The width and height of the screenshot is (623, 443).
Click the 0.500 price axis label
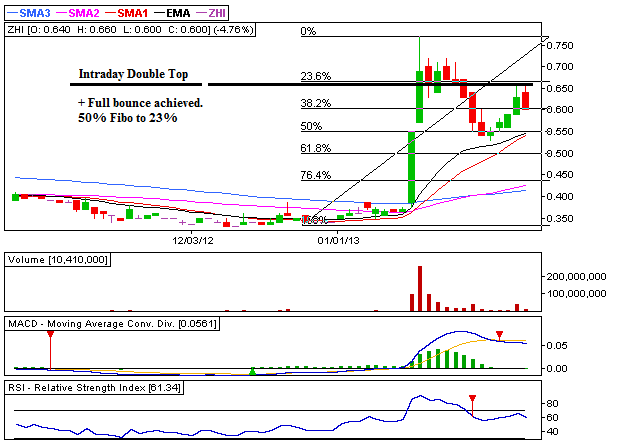point(560,154)
